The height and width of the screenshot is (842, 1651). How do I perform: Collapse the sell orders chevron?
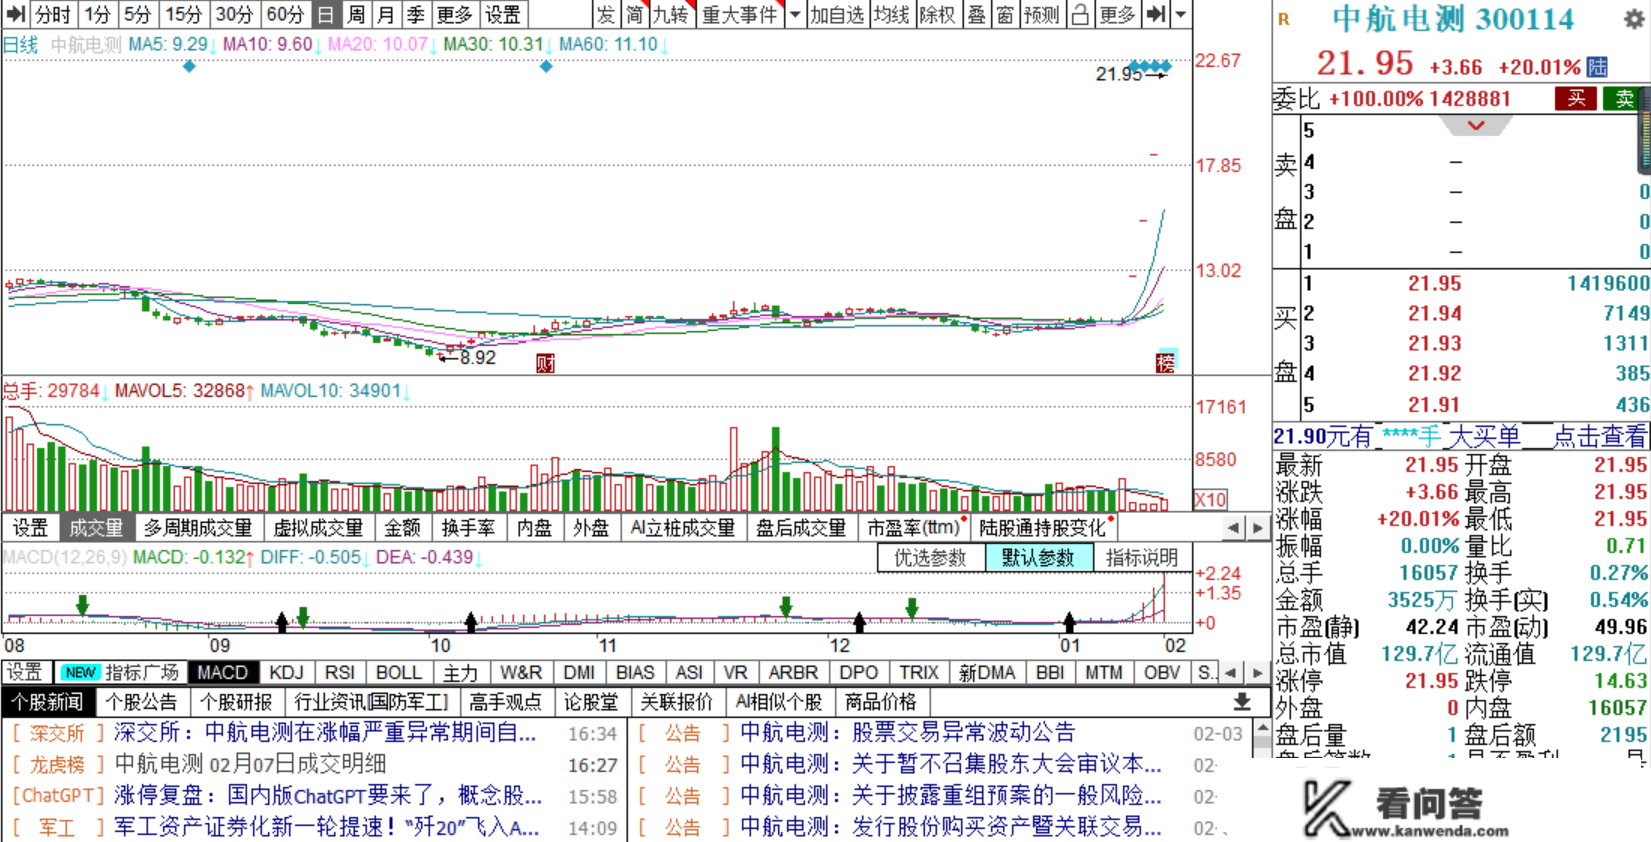tap(1476, 126)
